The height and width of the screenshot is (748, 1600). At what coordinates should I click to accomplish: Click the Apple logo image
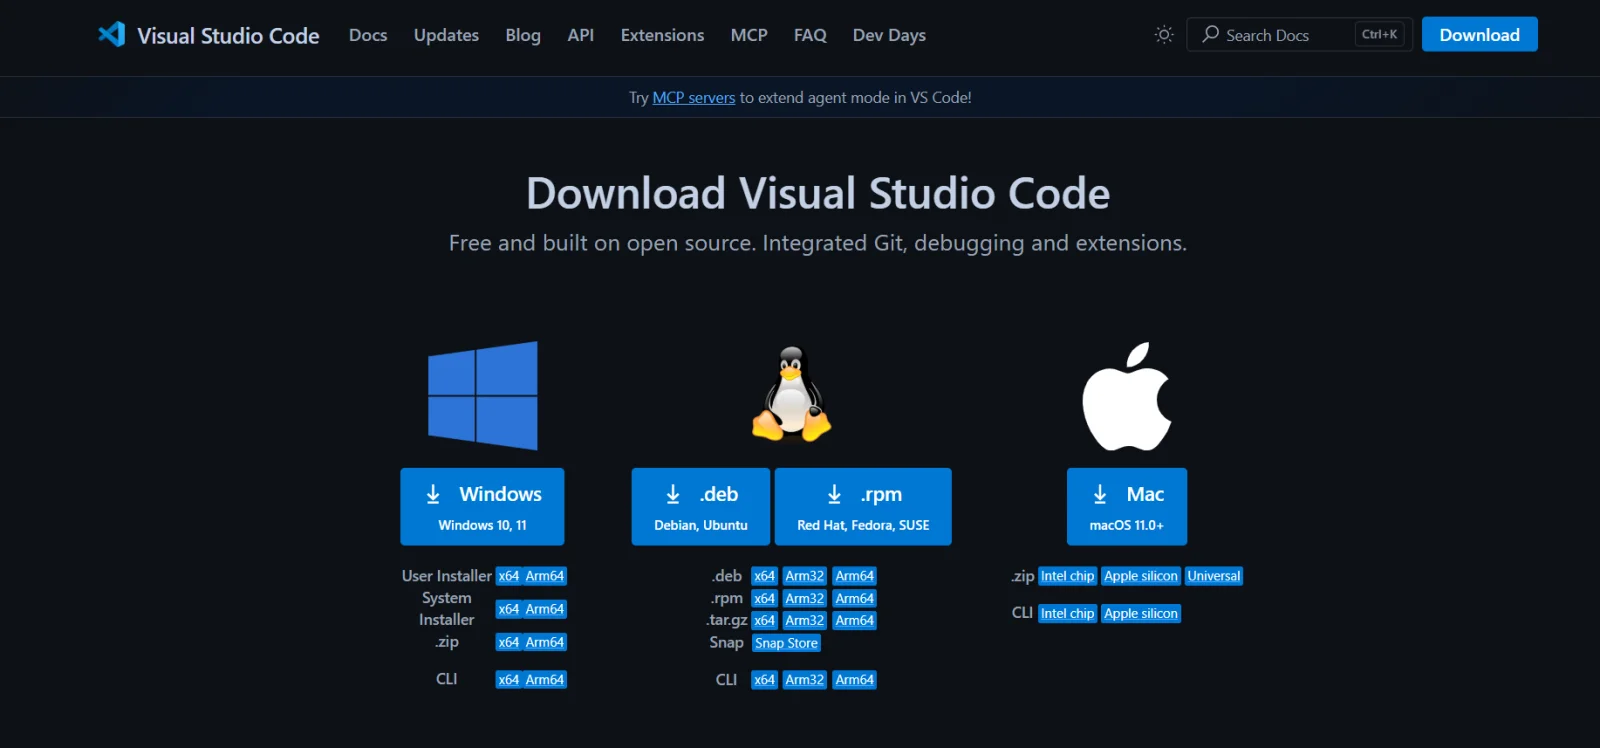pos(1127,396)
